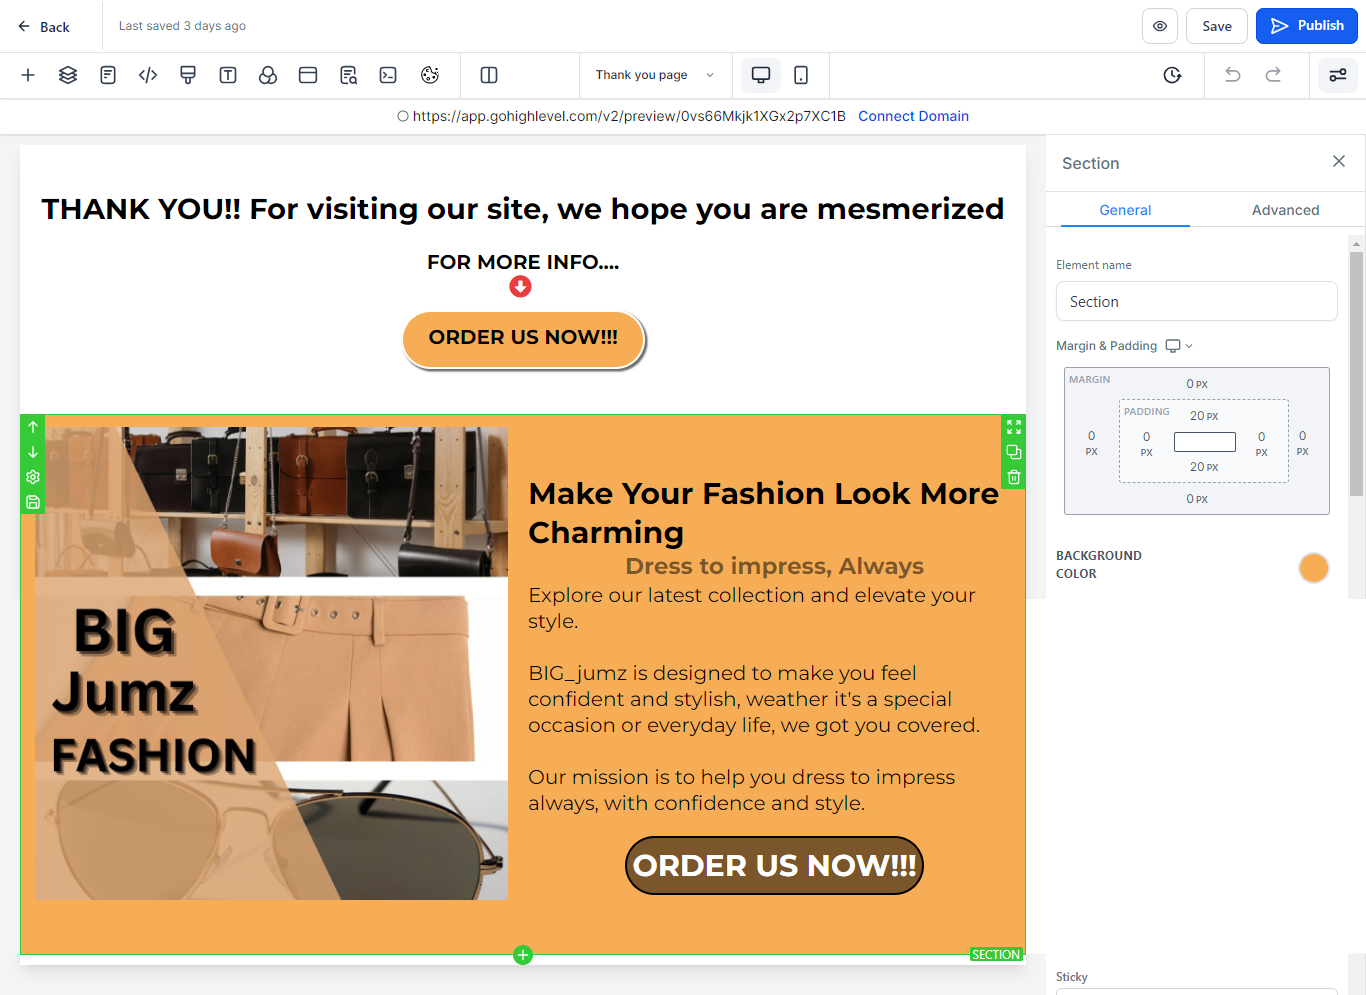
Task: Select the Explore our latest collection paragraph
Action: 752,608
